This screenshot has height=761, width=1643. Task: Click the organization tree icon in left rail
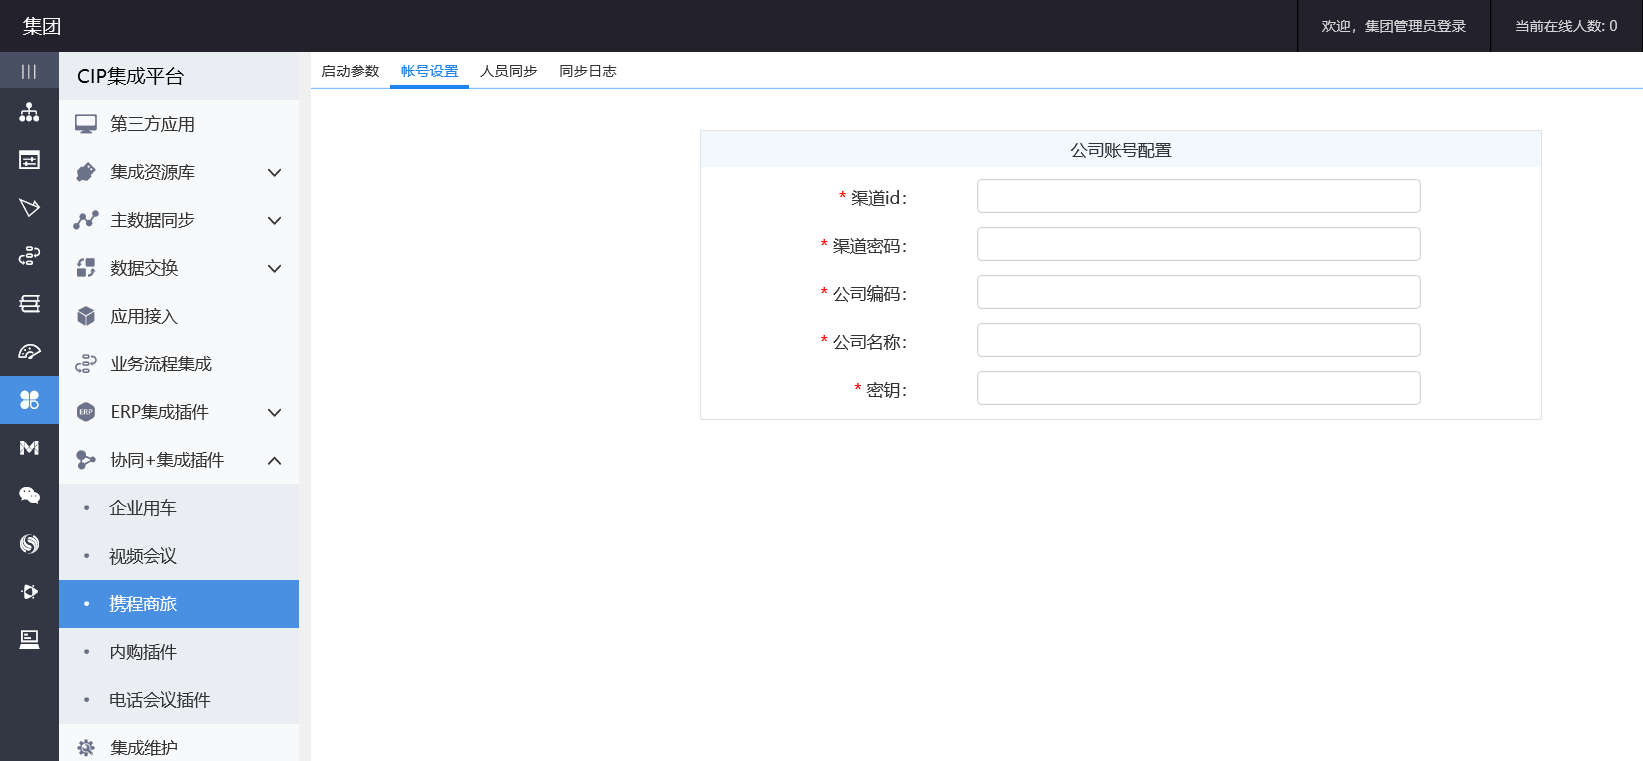[x=29, y=112]
